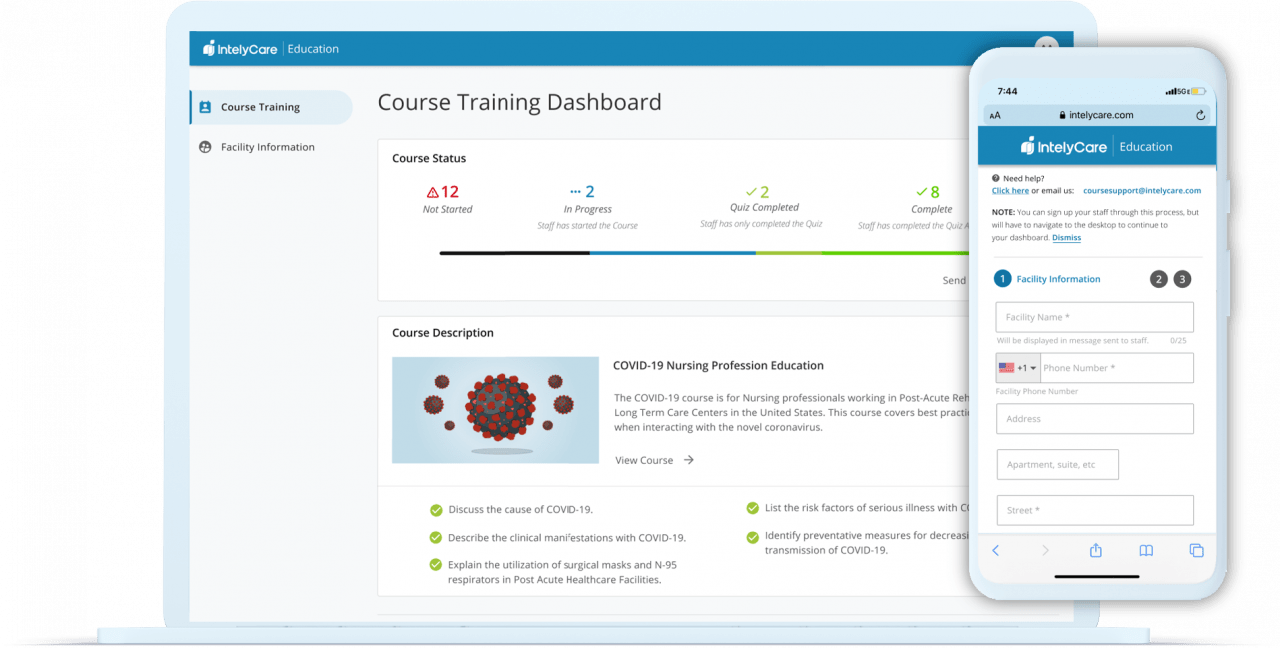Click the Facility Information sidebar icon

click(205, 147)
